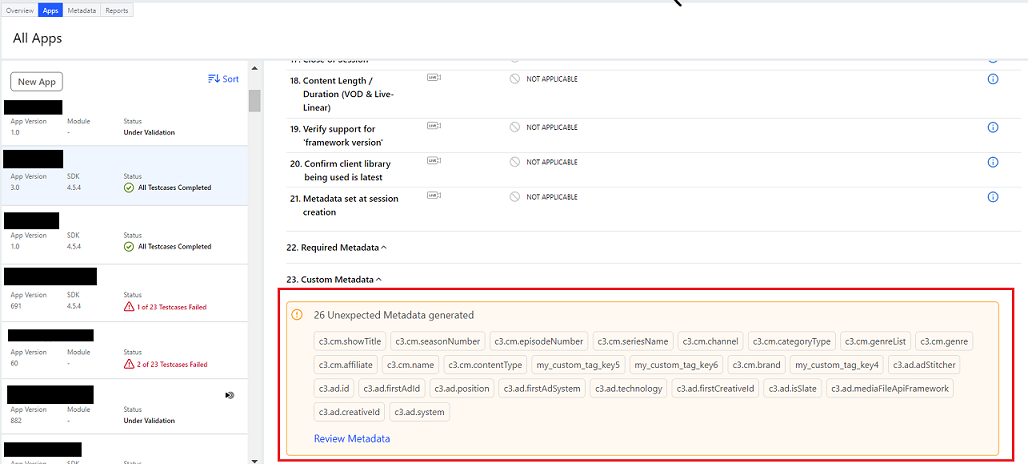Click the green check icon for SDK 3.0 app

(129, 187)
